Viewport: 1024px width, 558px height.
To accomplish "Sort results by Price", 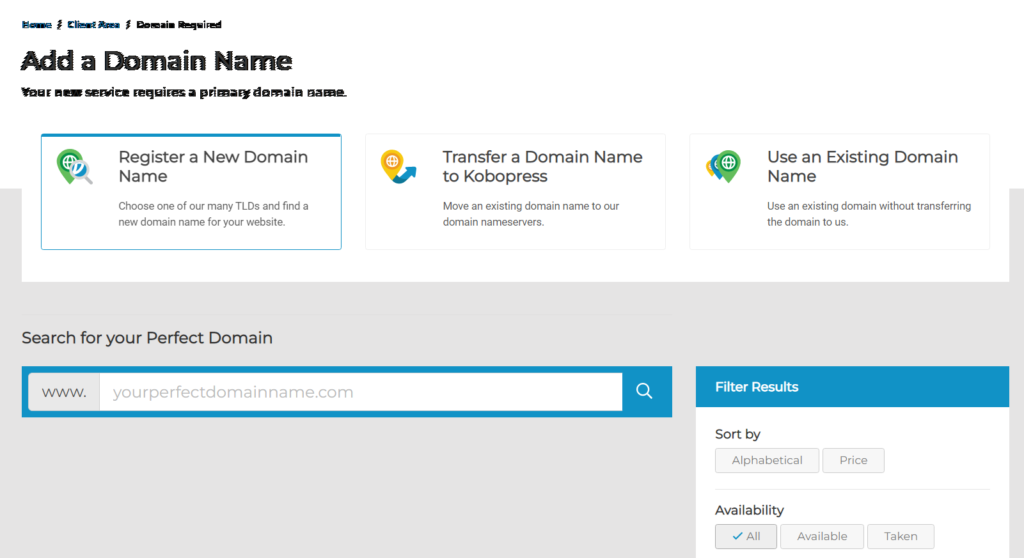I will 853,460.
